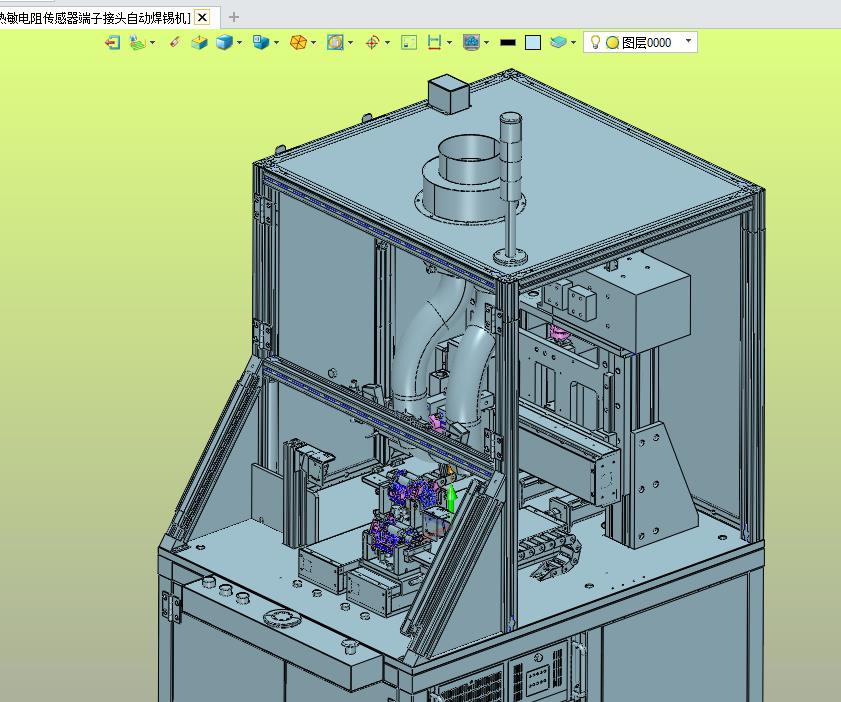Expand the red crosshair icon dropdown arrow
The image size is (841, 702).
tap(387, 42)
